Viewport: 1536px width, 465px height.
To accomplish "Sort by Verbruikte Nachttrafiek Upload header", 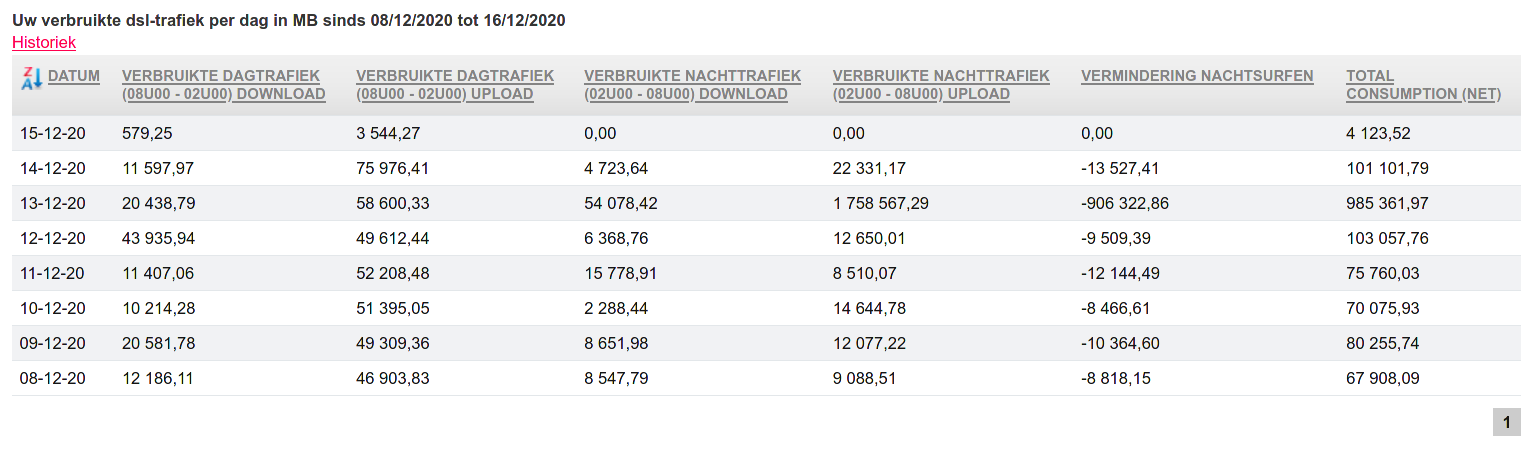I will click(x=940, y=85).
